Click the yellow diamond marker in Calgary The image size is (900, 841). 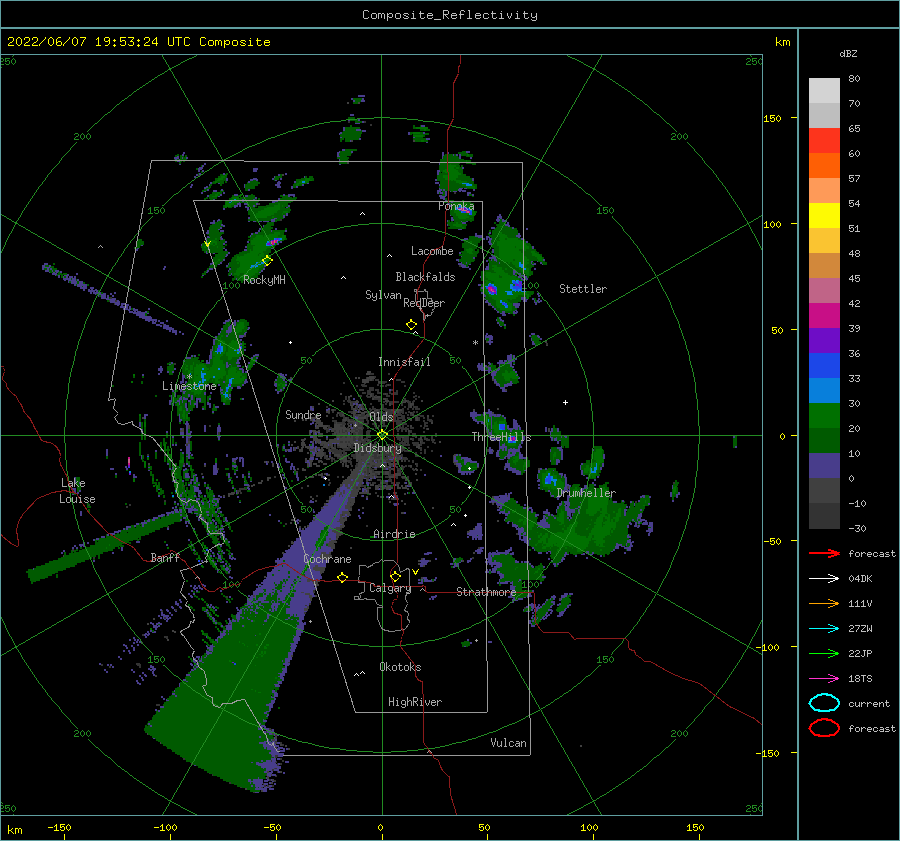(395, 576)
